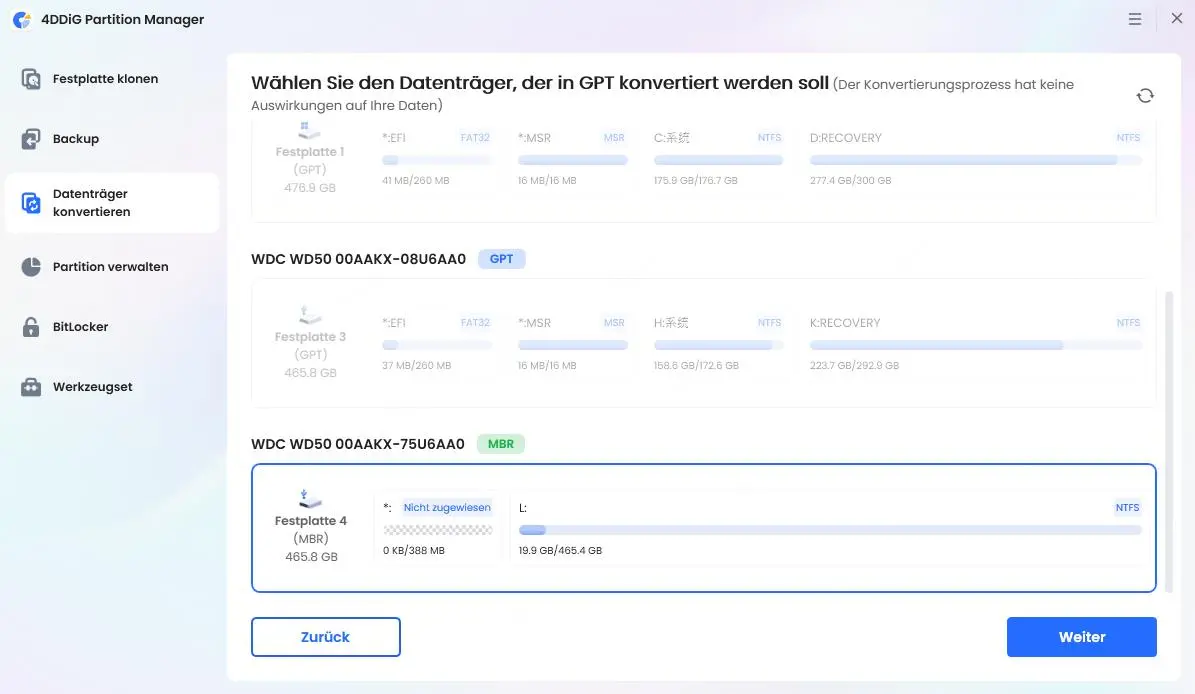Click the C:系统 partition usage bar
Image resolution: width=1195 pixels, height=694 pixels.
tap(718, 160)
